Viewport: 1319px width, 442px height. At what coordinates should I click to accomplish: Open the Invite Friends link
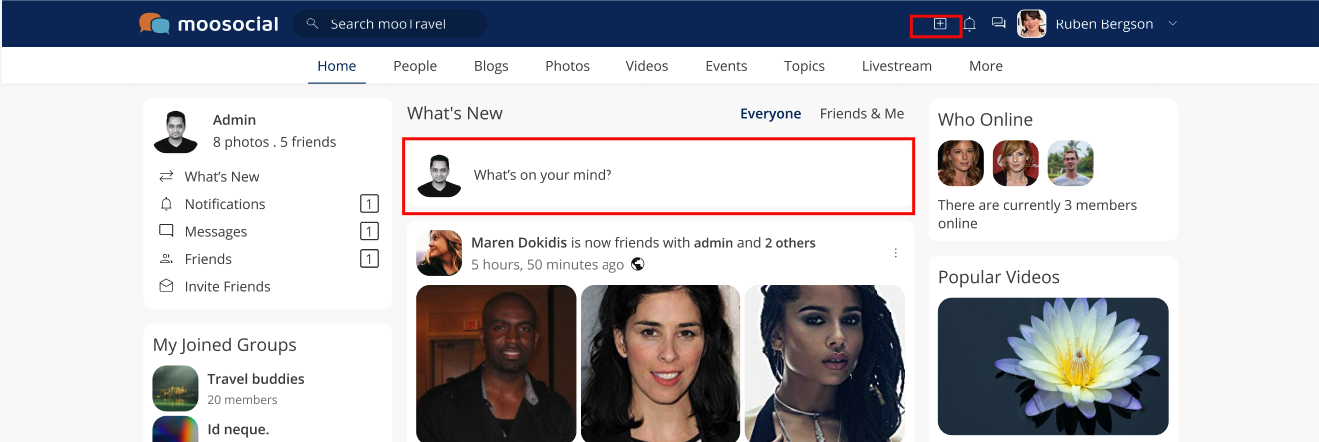[228, 286]
